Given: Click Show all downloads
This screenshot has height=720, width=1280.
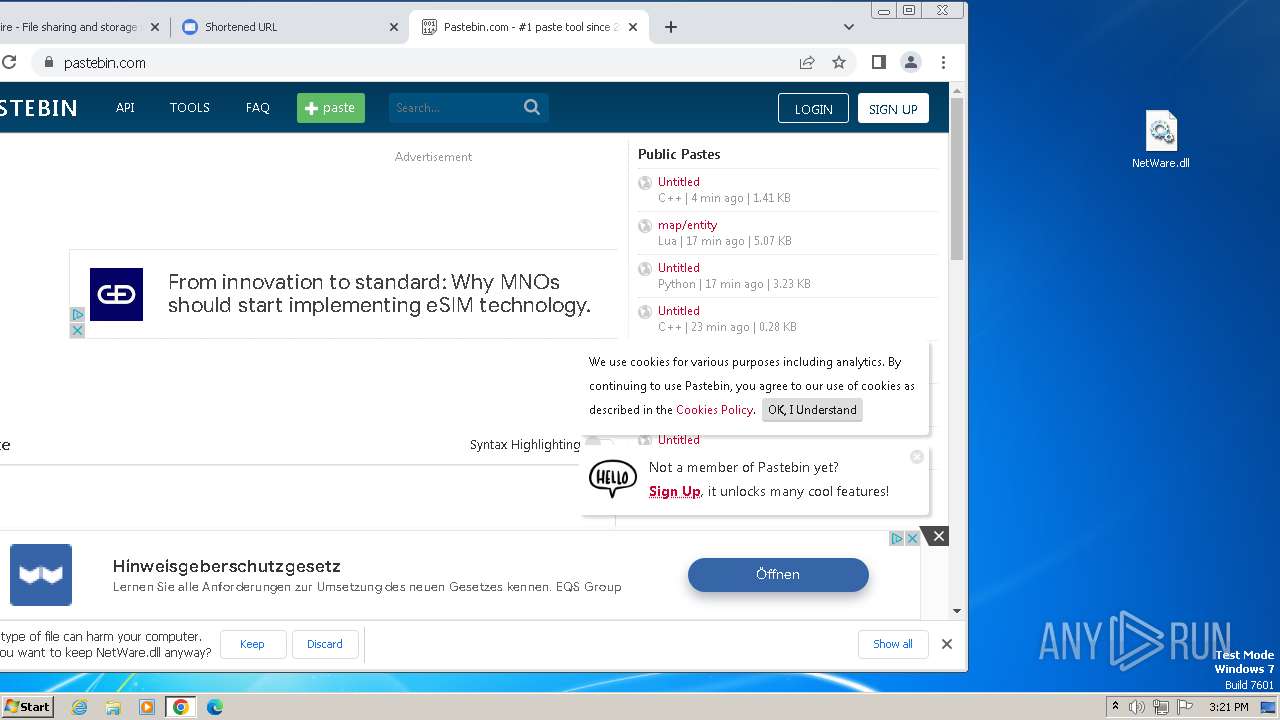Looking at the screenshot, I should coord(892,644).
